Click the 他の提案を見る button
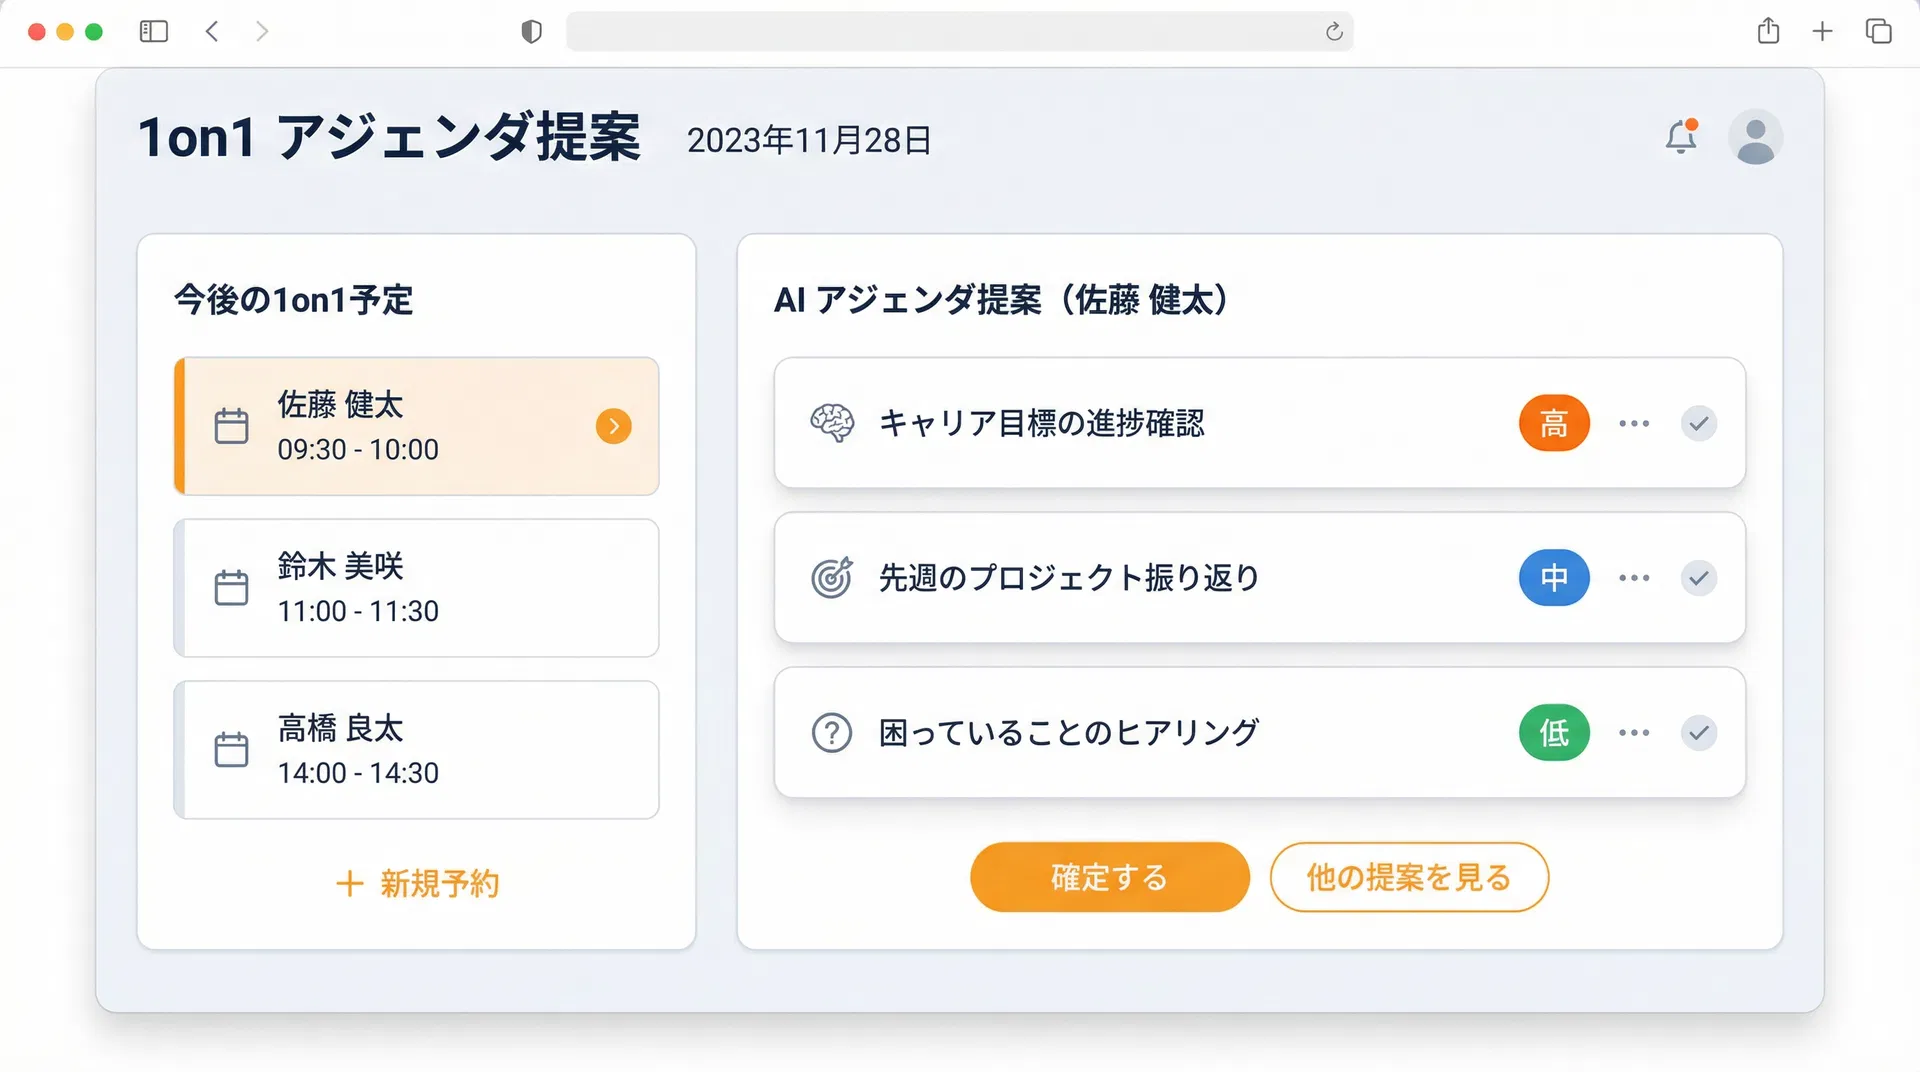1920x1072 pixels. 1408,877
